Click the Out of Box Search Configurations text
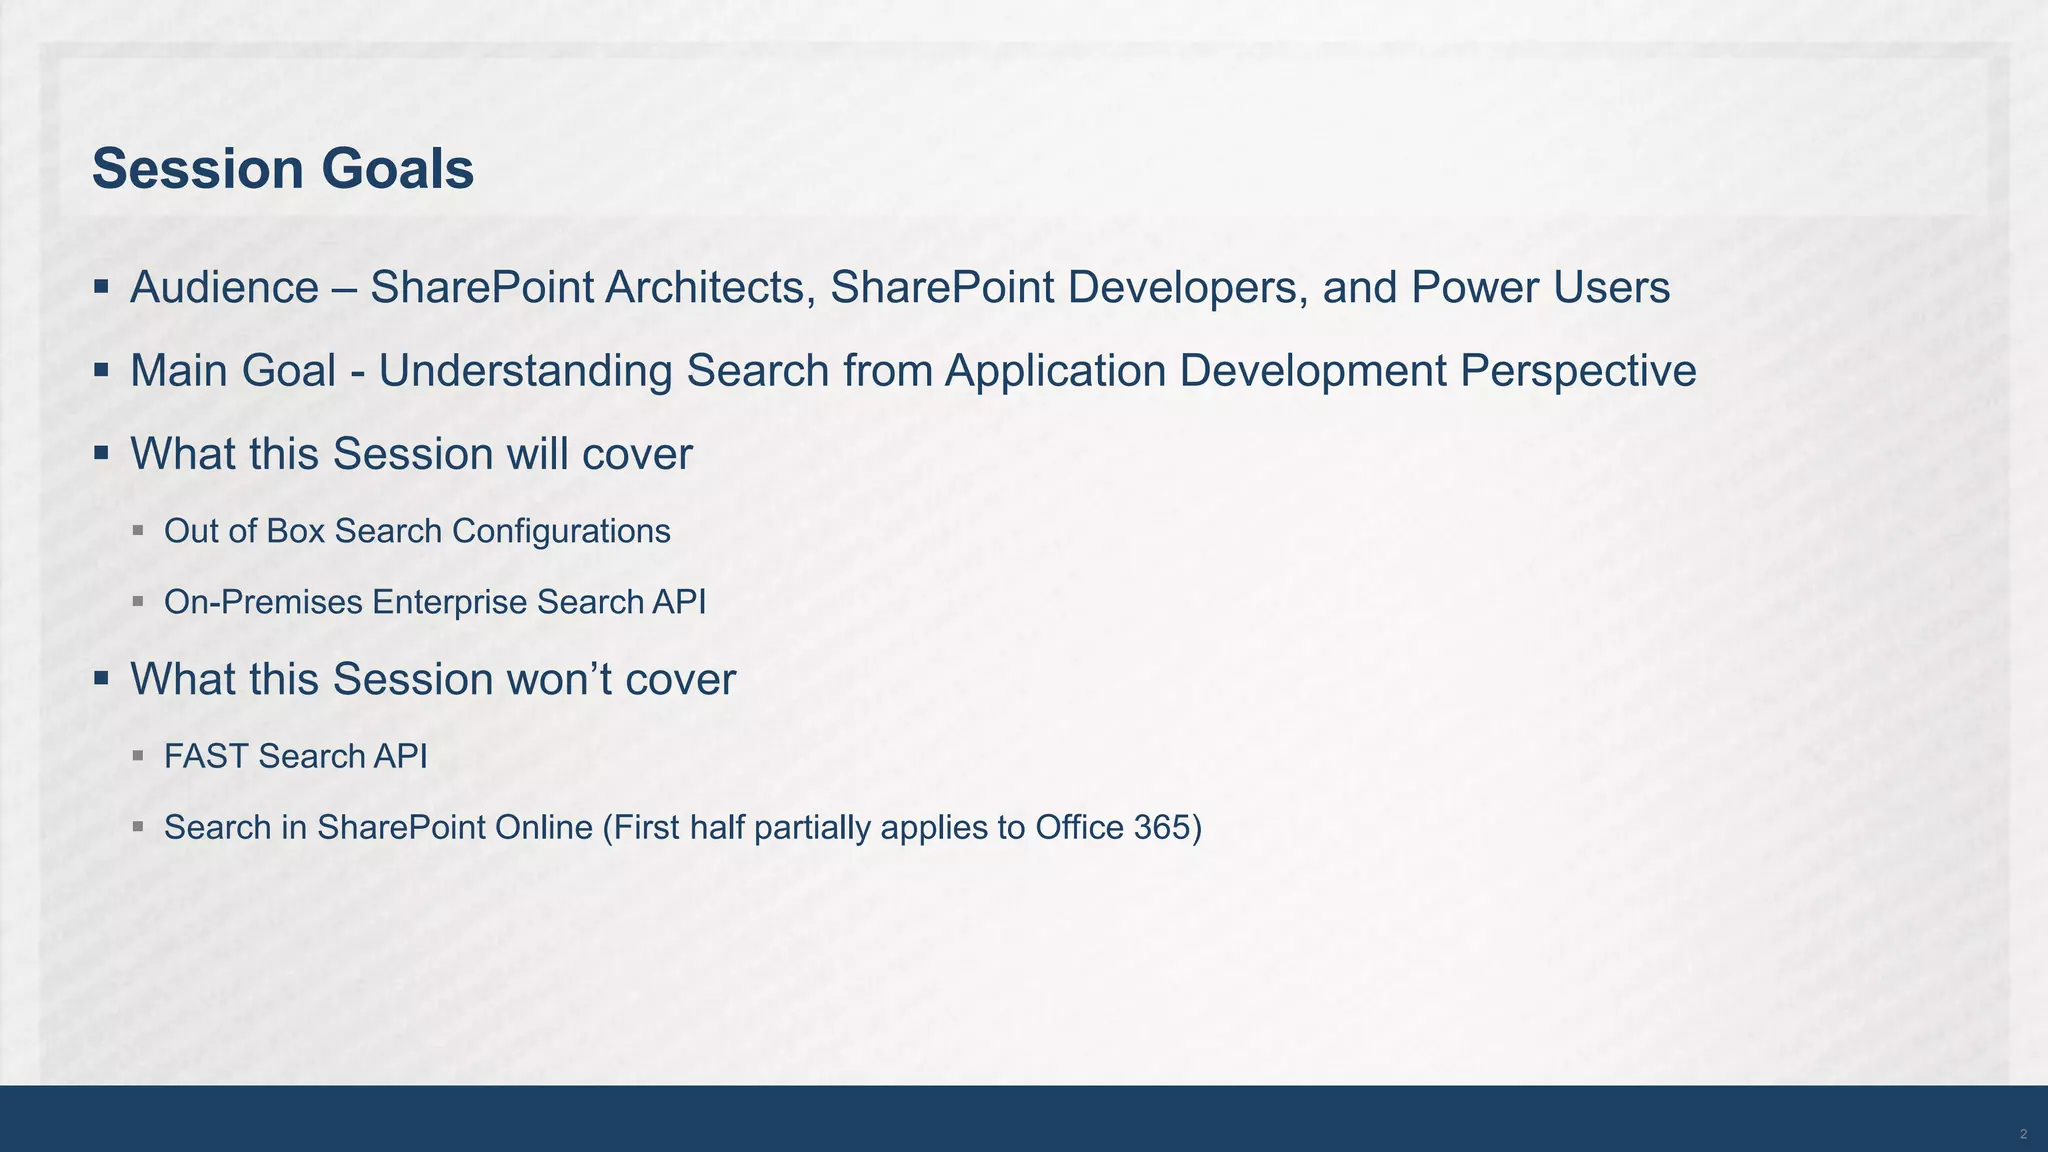 (x=417, y=531)
